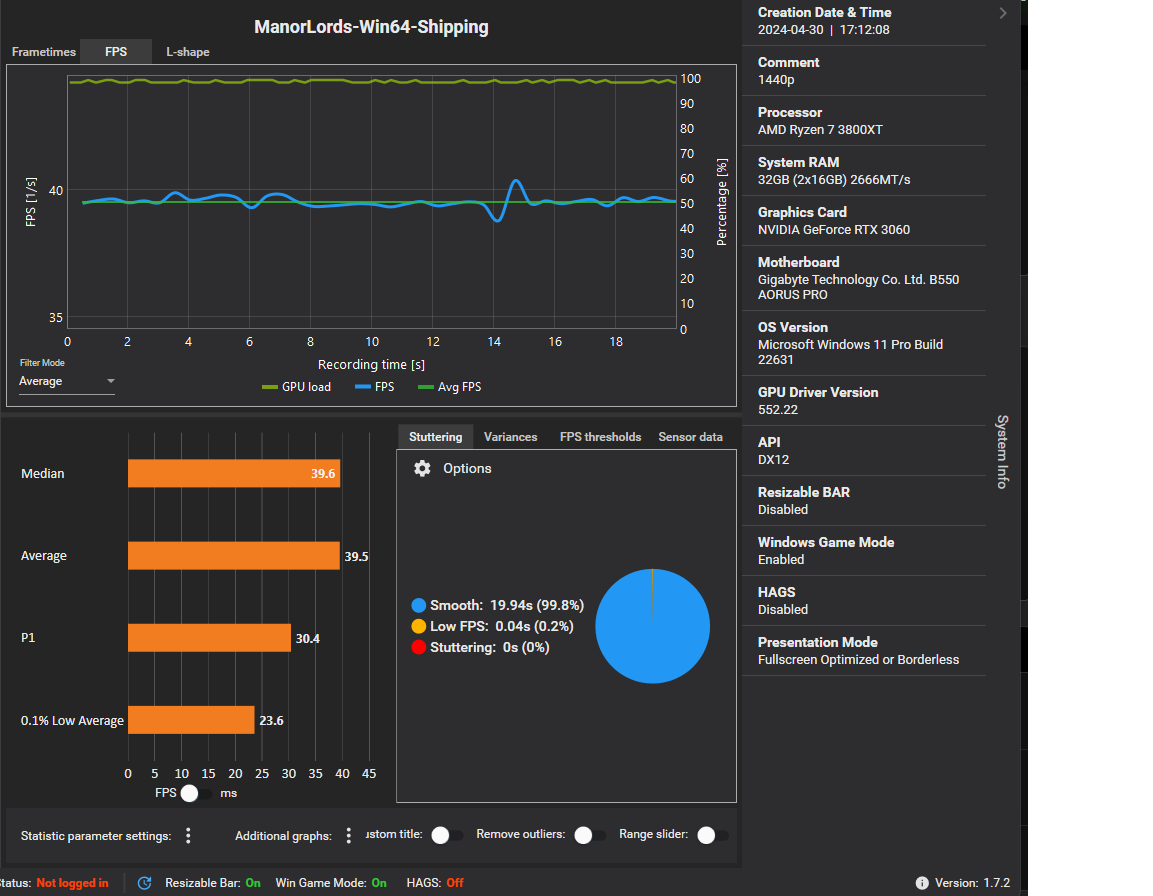Click NVIDIA GeForce RTX 3060 text
This screenshot has height=896, width=1153.
(x=834, y=230)
